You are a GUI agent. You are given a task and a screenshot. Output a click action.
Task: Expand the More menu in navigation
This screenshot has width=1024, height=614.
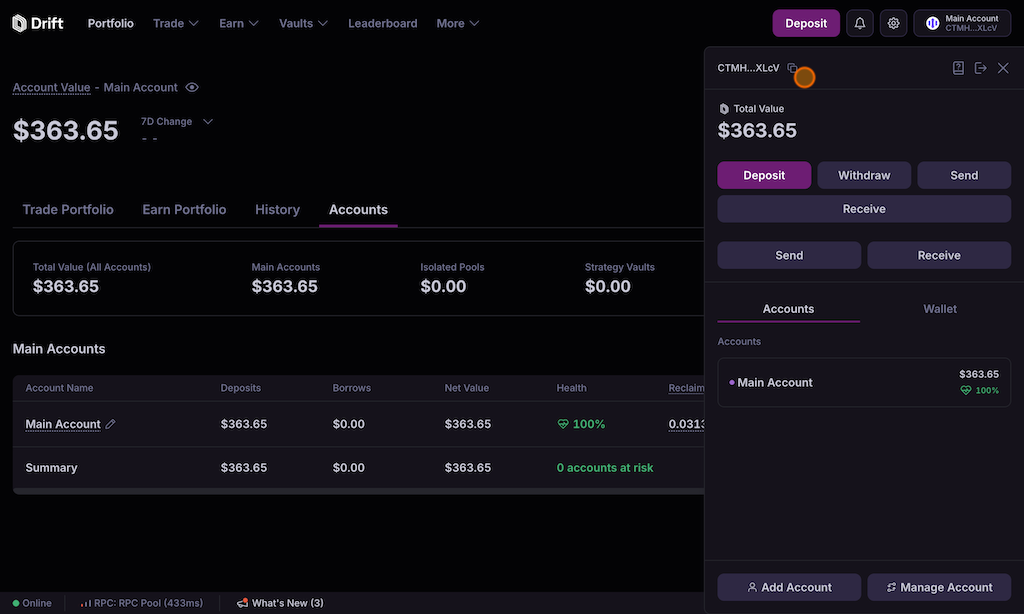click(458, 23)
